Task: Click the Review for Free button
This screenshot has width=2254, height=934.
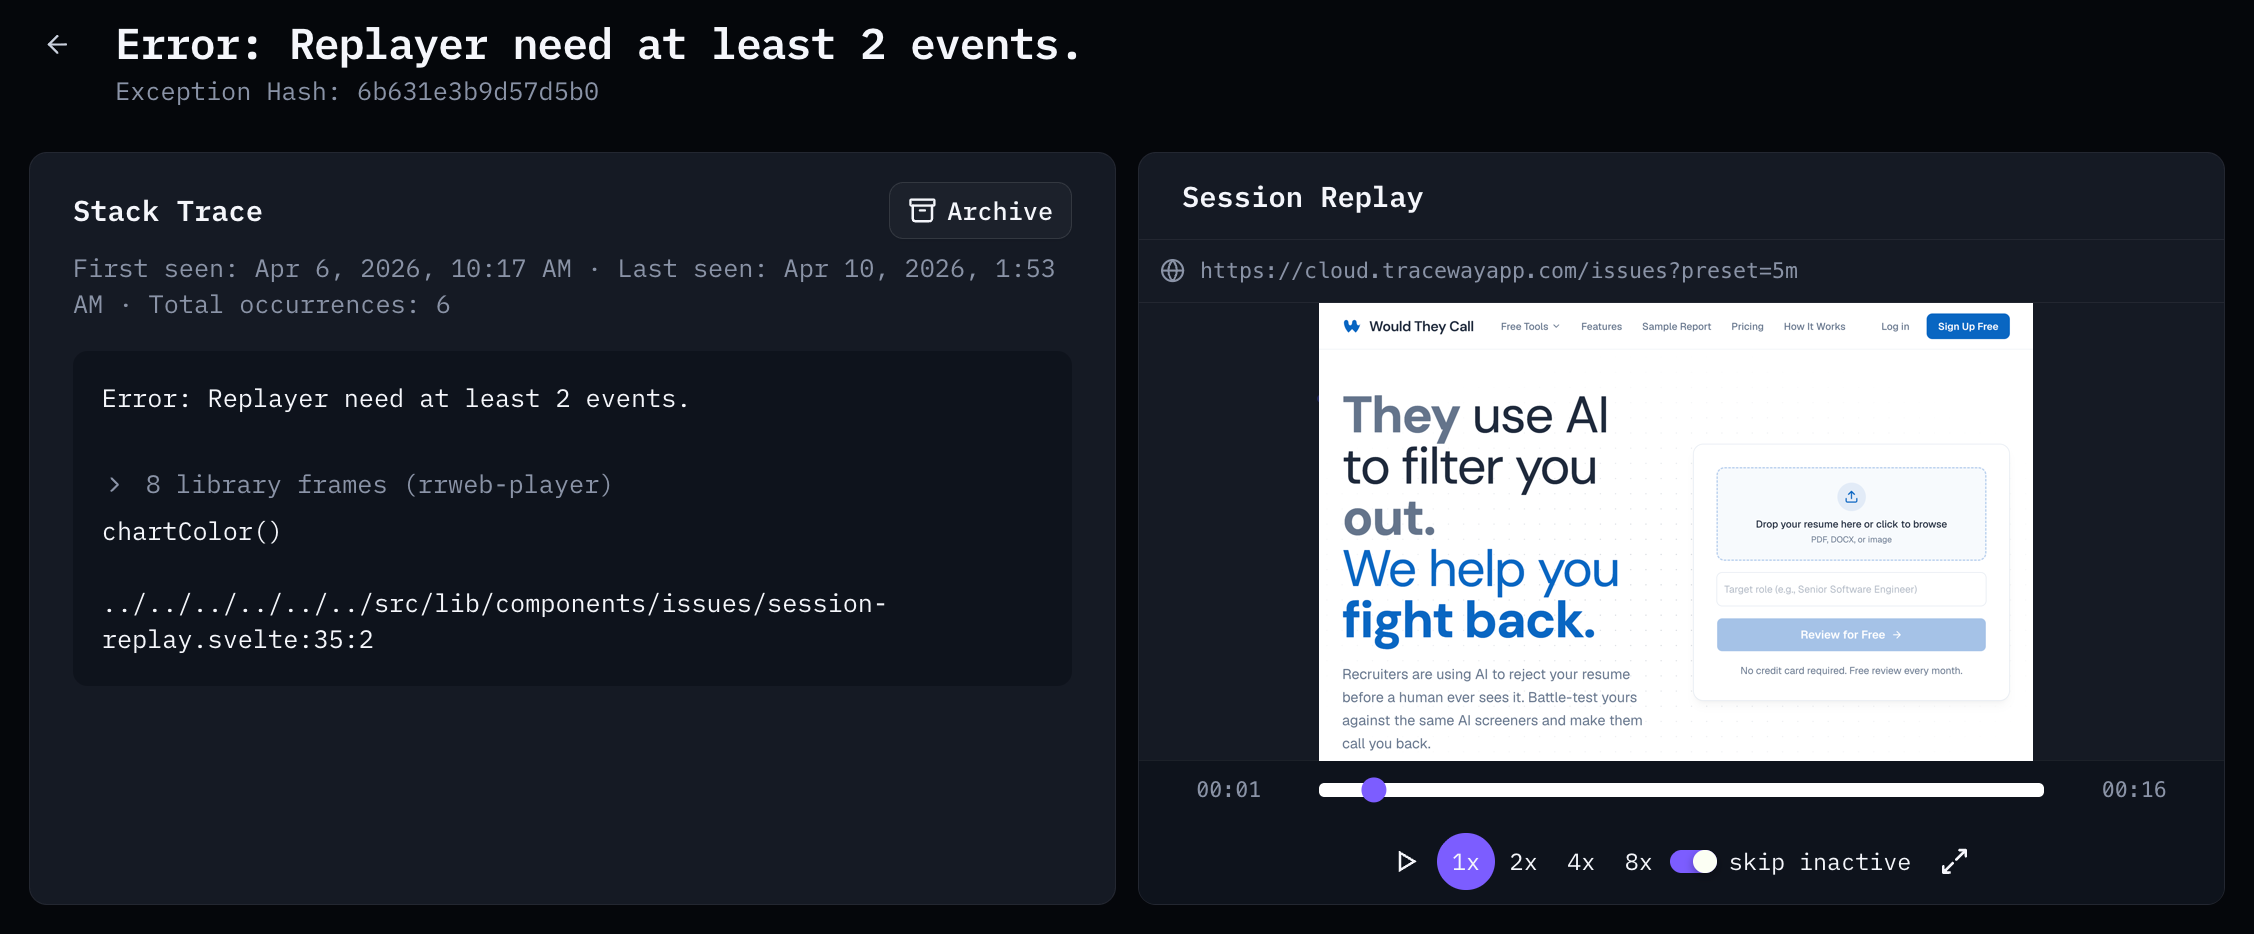Action: pos(1851,635)
